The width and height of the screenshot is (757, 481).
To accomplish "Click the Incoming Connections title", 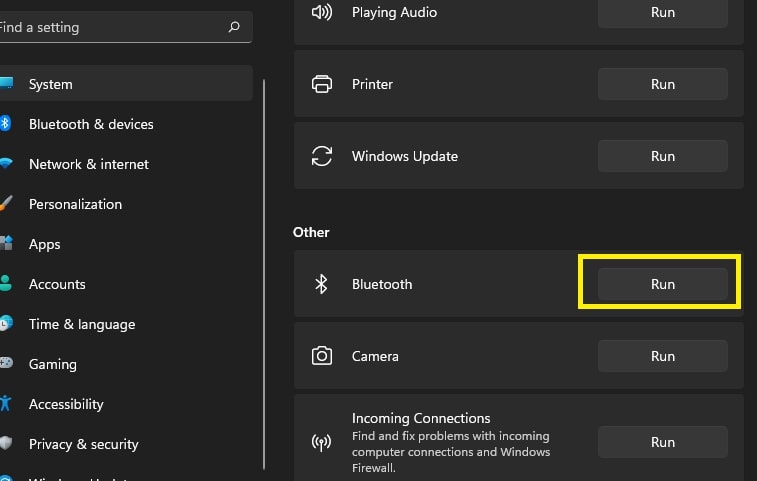I will (x=421, y=418).
